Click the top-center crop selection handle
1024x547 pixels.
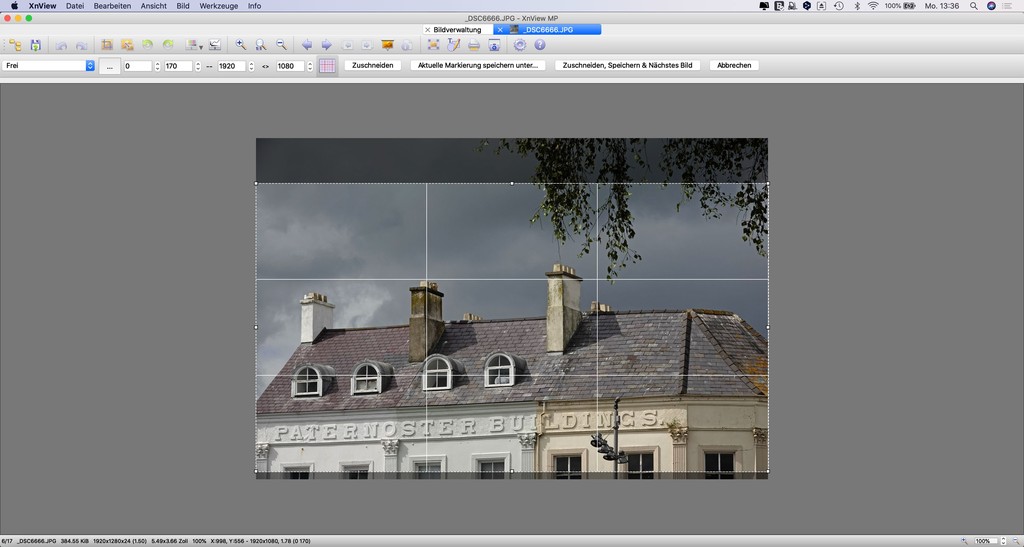512,183
